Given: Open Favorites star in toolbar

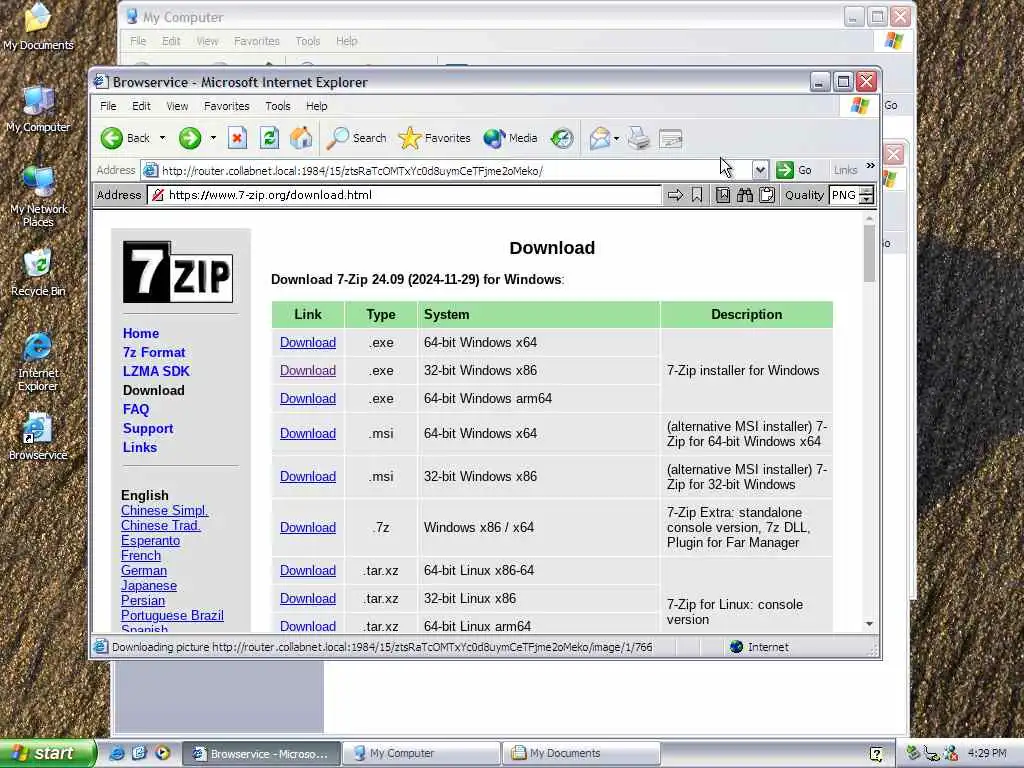Looking at the screenshot, I should pos(434,138).
